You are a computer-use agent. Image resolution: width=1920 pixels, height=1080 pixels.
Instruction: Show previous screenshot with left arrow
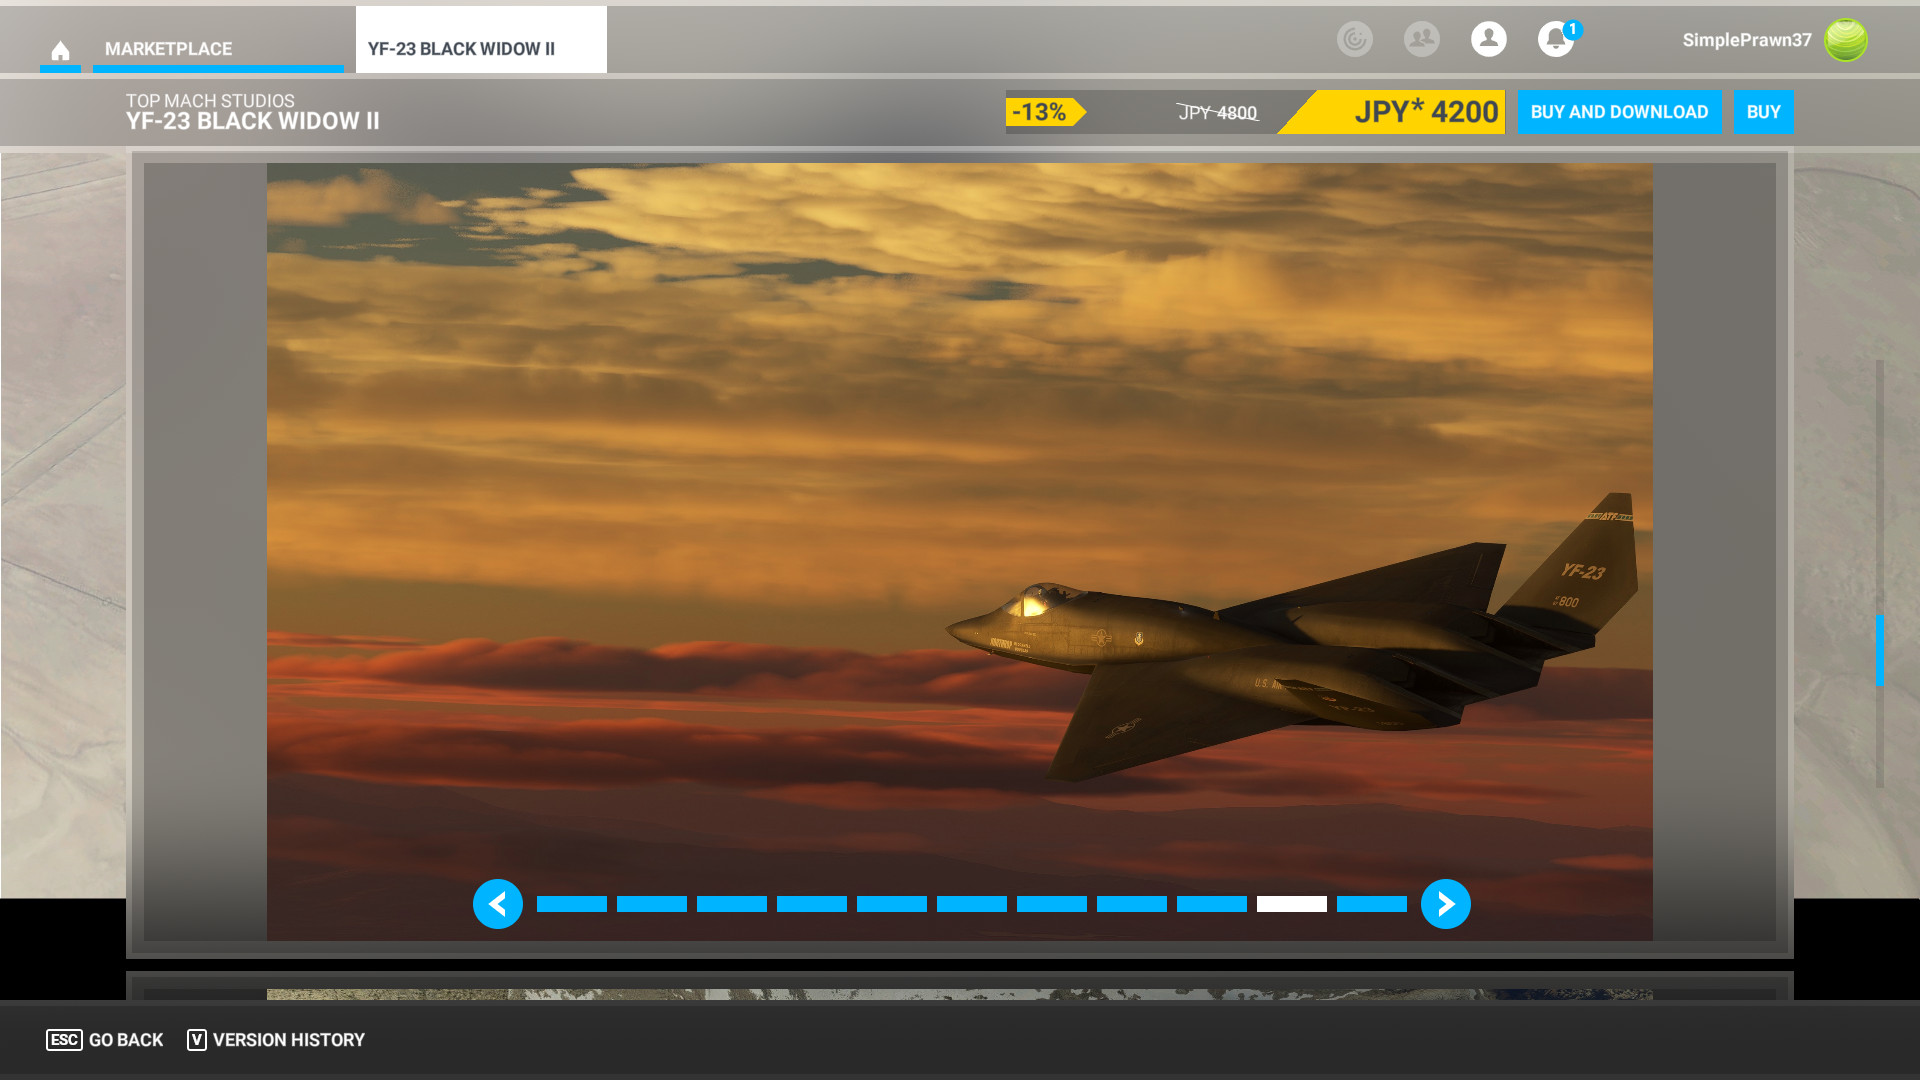coord(498,904)
